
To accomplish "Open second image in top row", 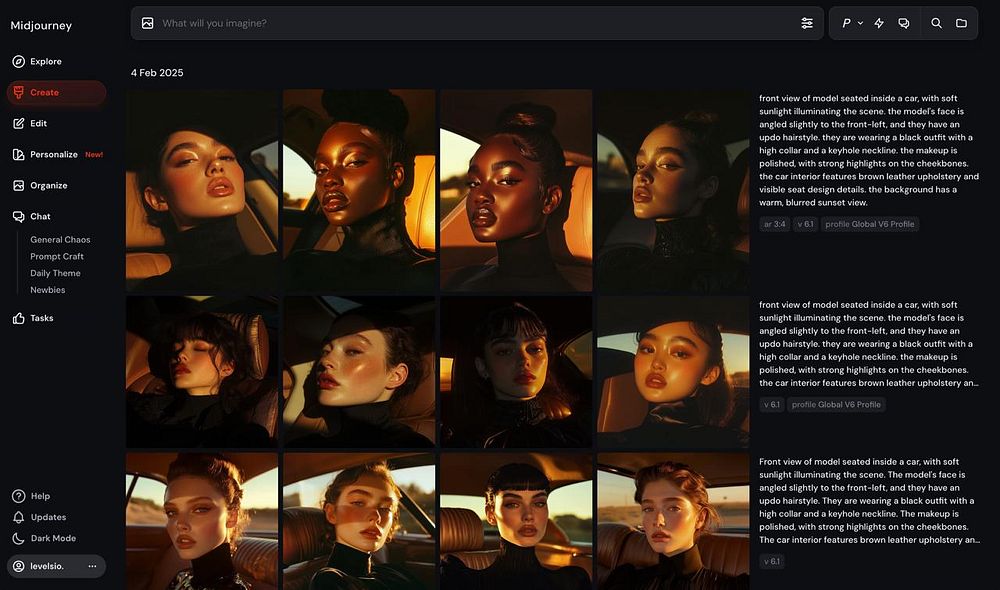I will pyautogui.click(x=359, y=190).
